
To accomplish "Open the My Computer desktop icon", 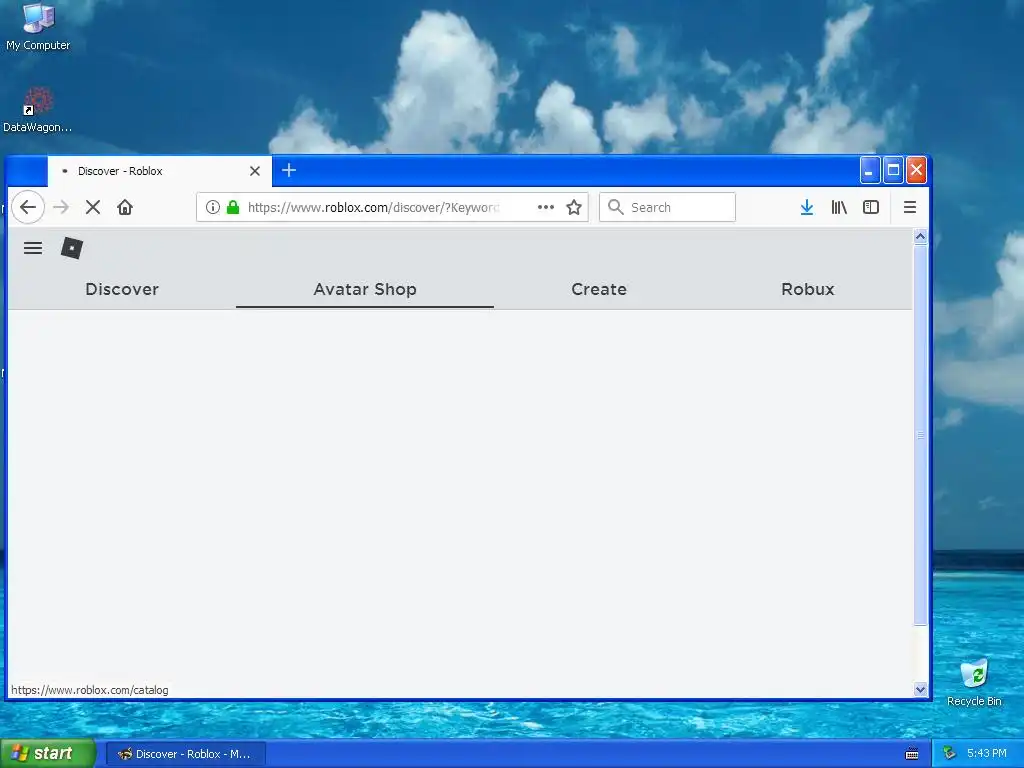I will pyautogui.click(x=38, y=27).
